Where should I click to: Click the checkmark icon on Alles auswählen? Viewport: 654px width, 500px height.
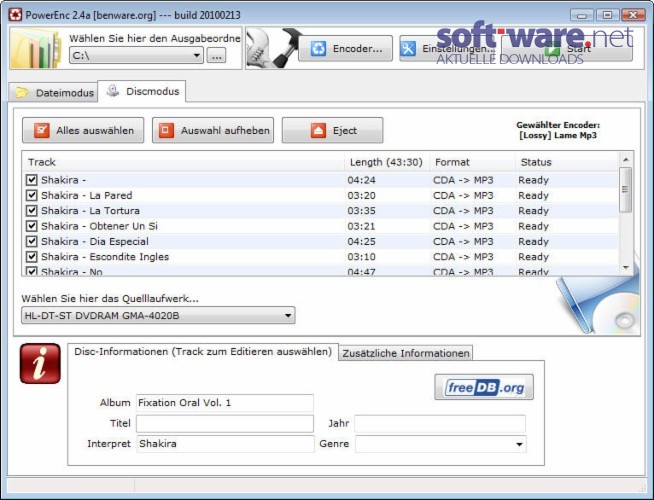pyautogui.click(x=42, y=131)
